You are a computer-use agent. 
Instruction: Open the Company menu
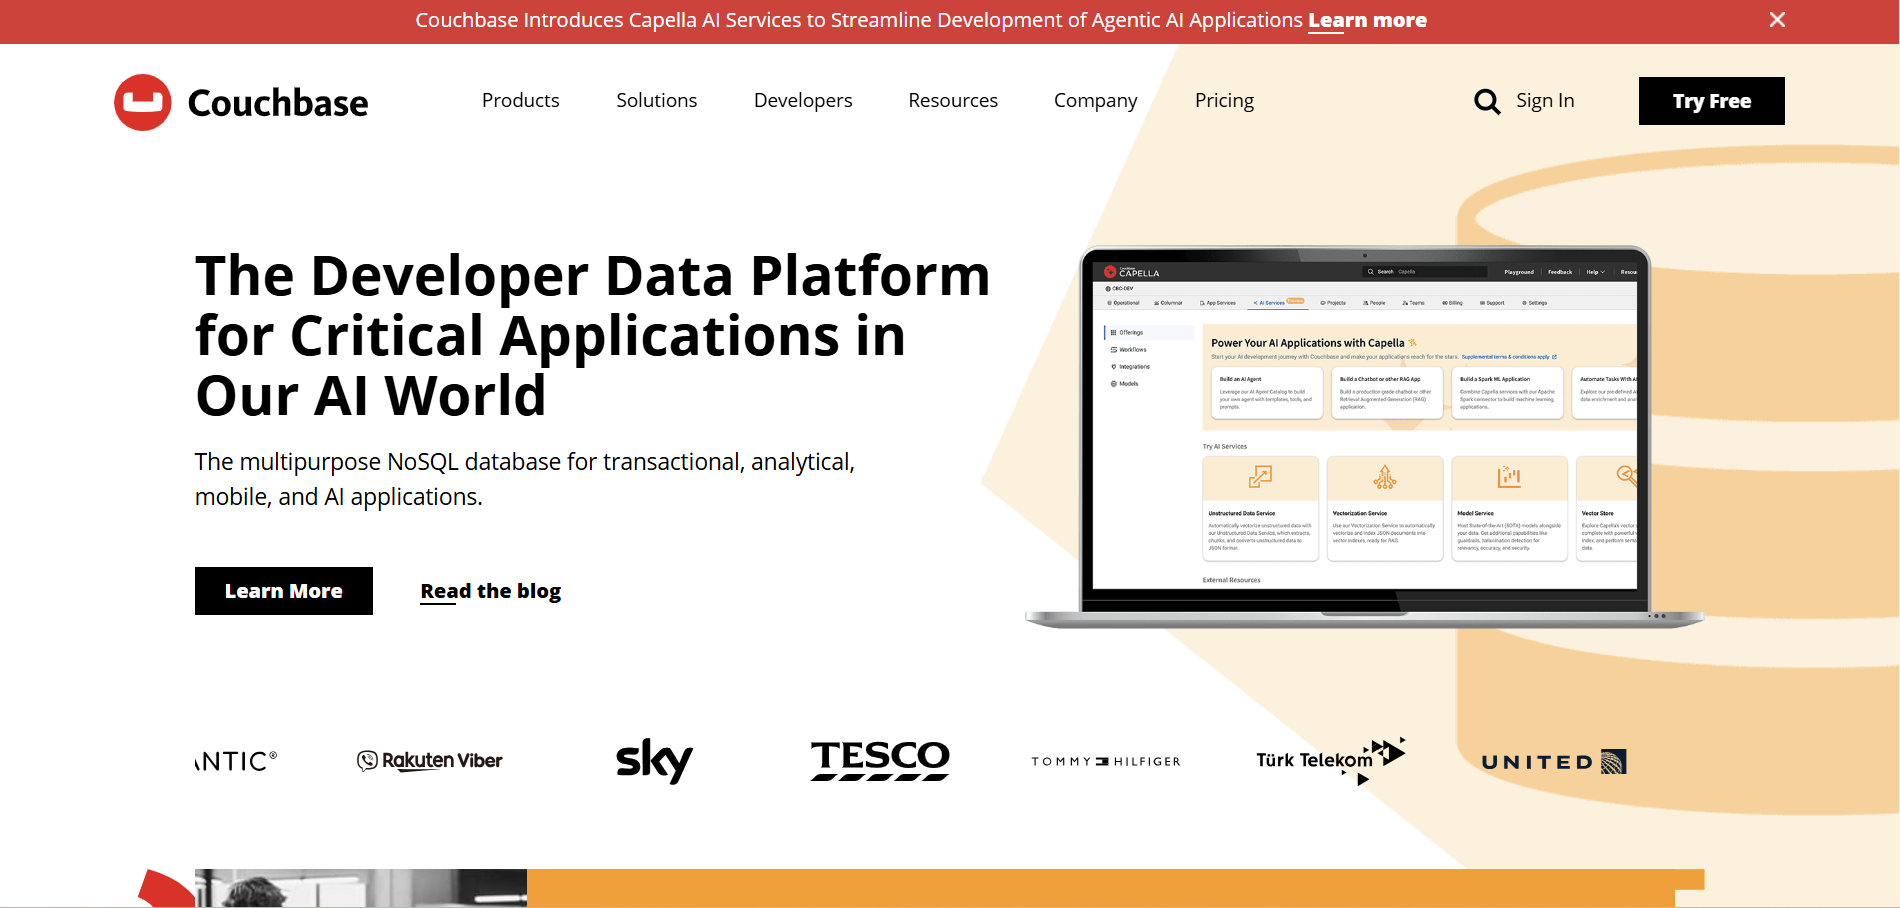pyautogui.click(x=1096, y=100)
